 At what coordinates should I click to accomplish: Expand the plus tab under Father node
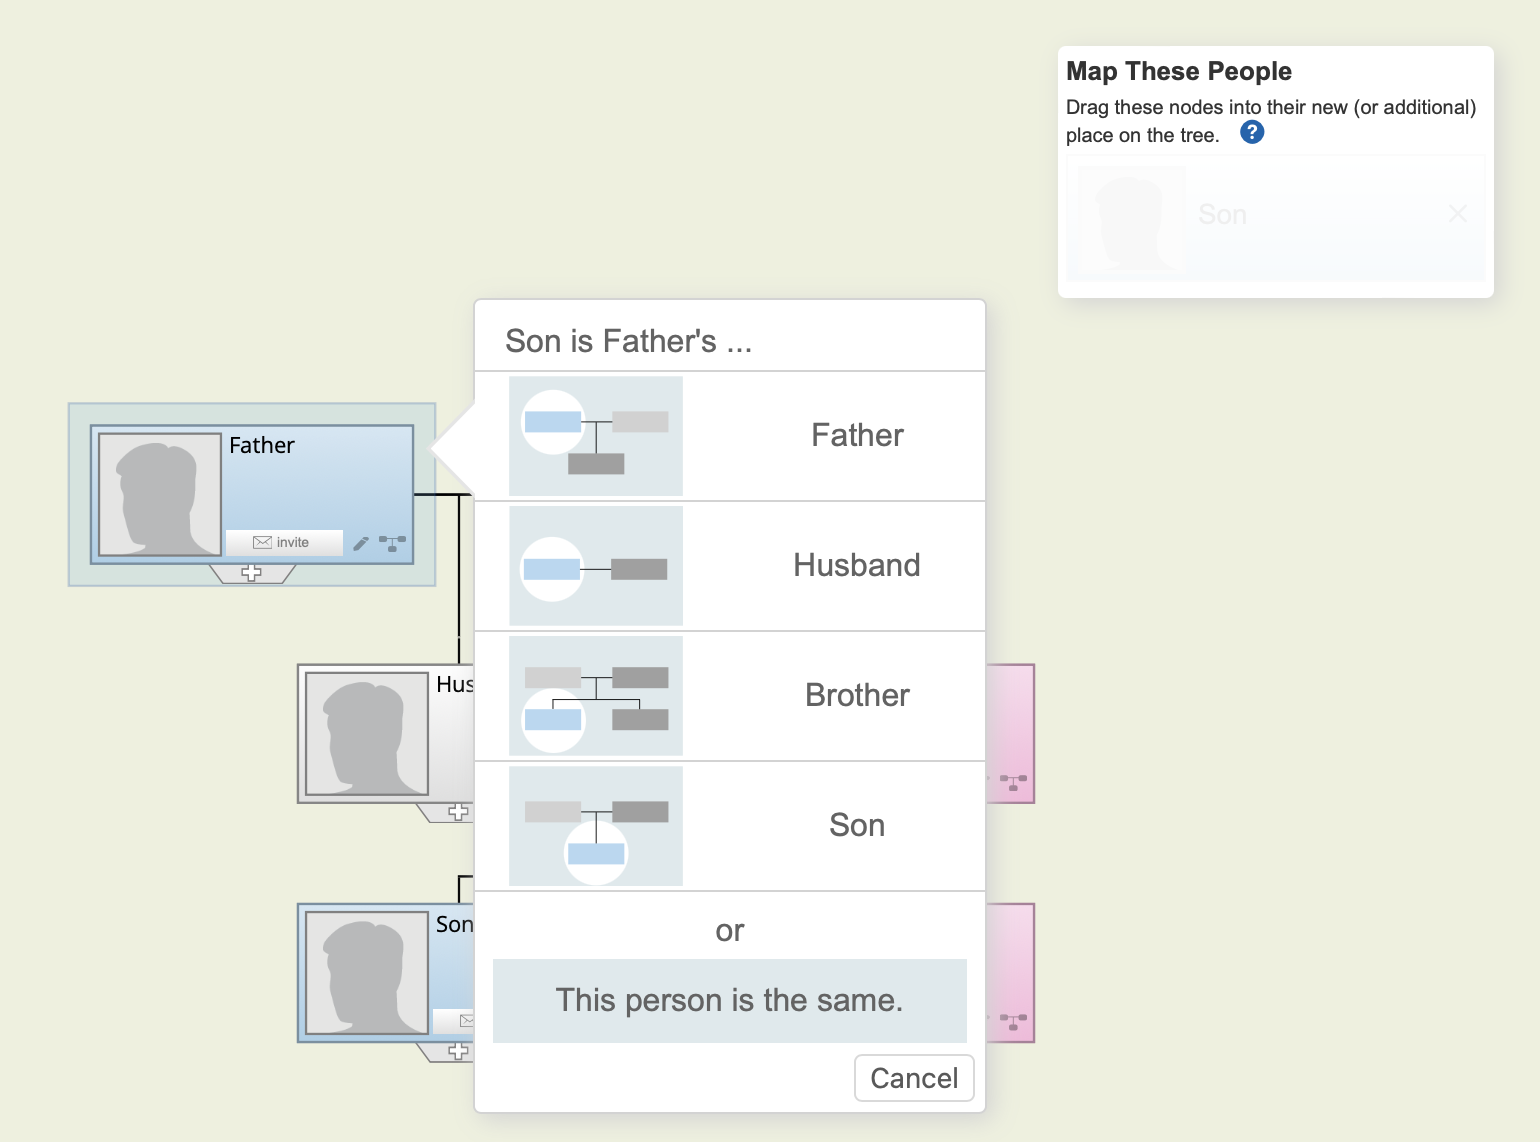click(x=251, y=573)
